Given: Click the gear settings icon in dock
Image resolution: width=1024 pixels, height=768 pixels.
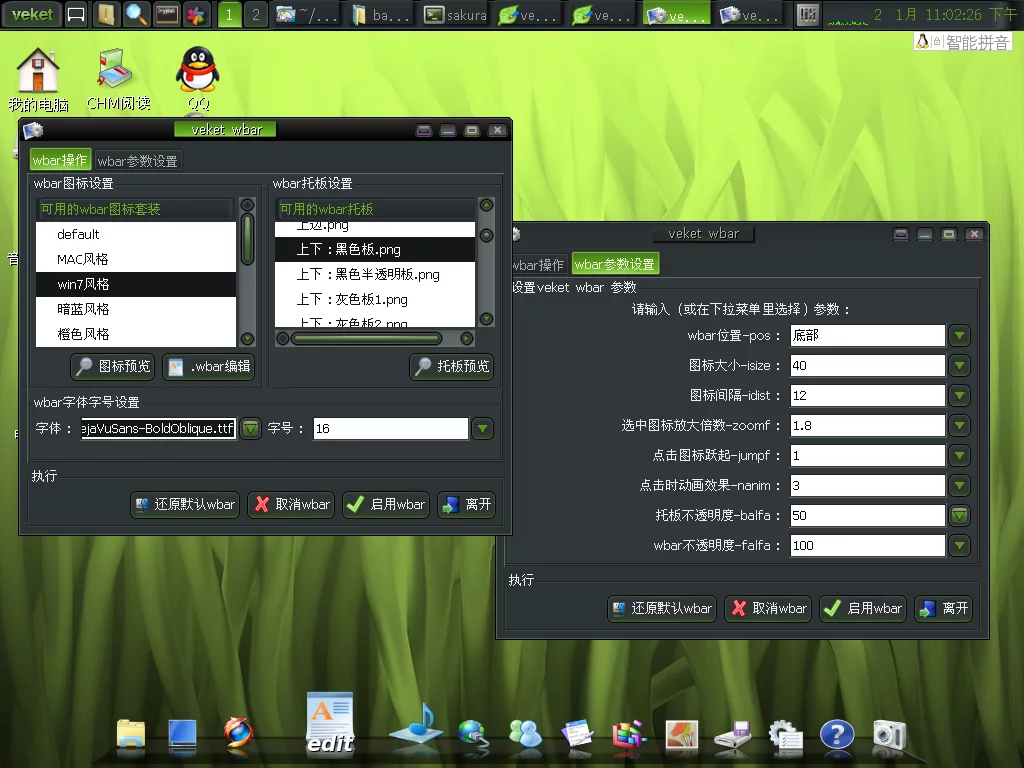Looking at the screenshot, I should pyautogui.click(x=785, y=736).
